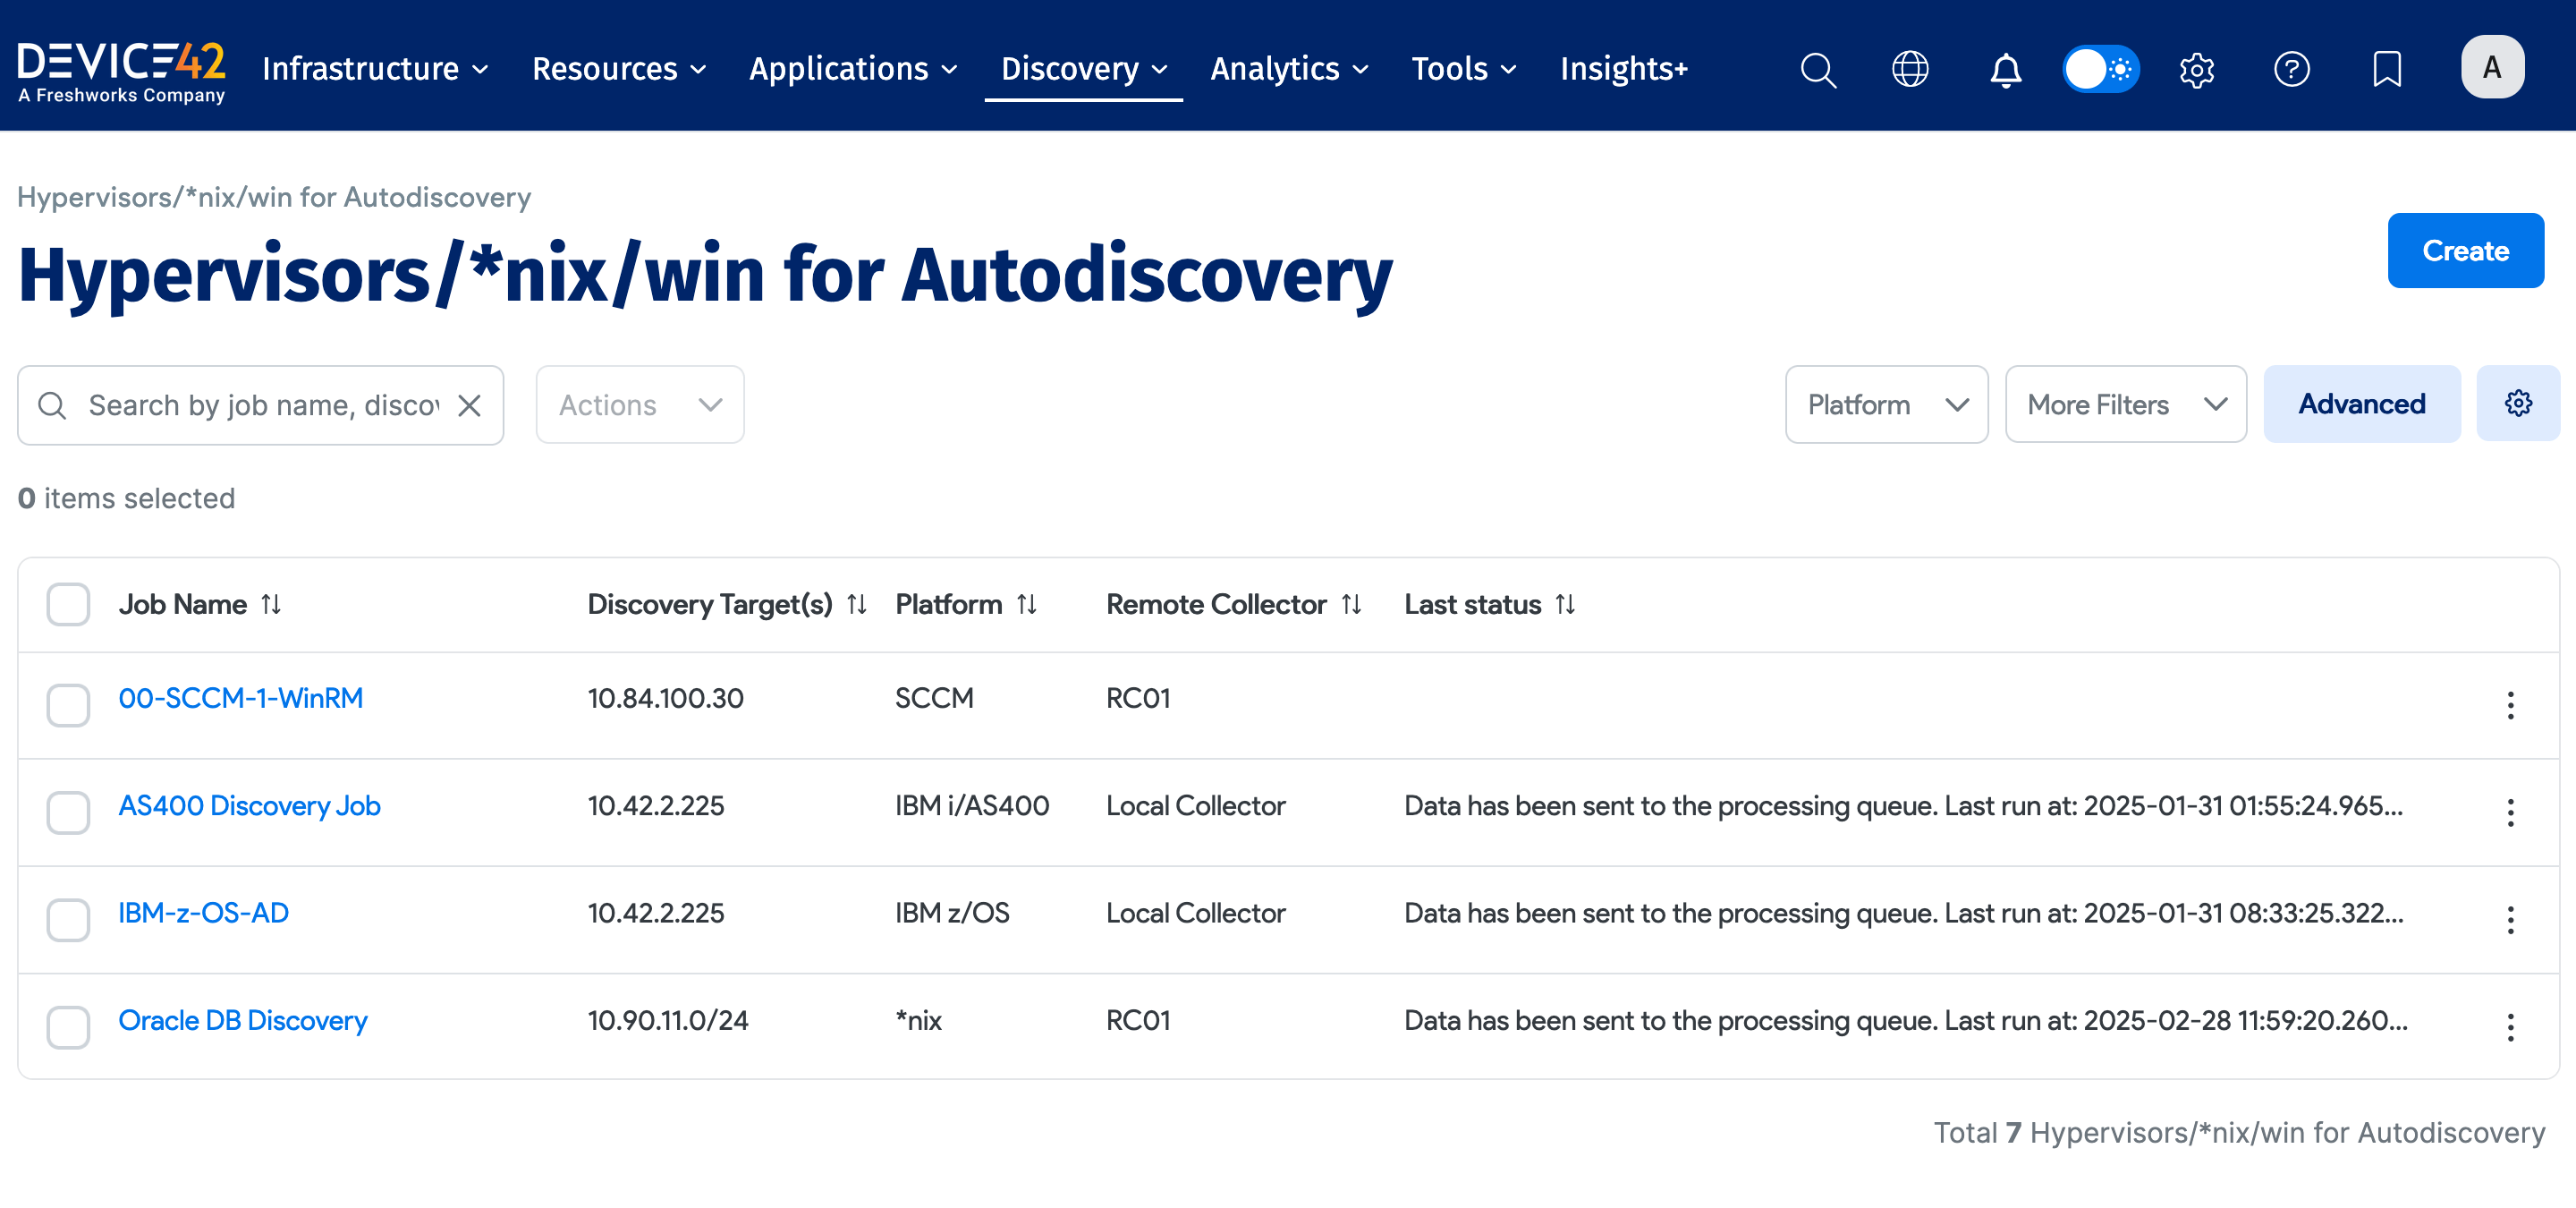2576x1208 pixels.
Task: Click the globe language icon
Action: (1909, 69)
